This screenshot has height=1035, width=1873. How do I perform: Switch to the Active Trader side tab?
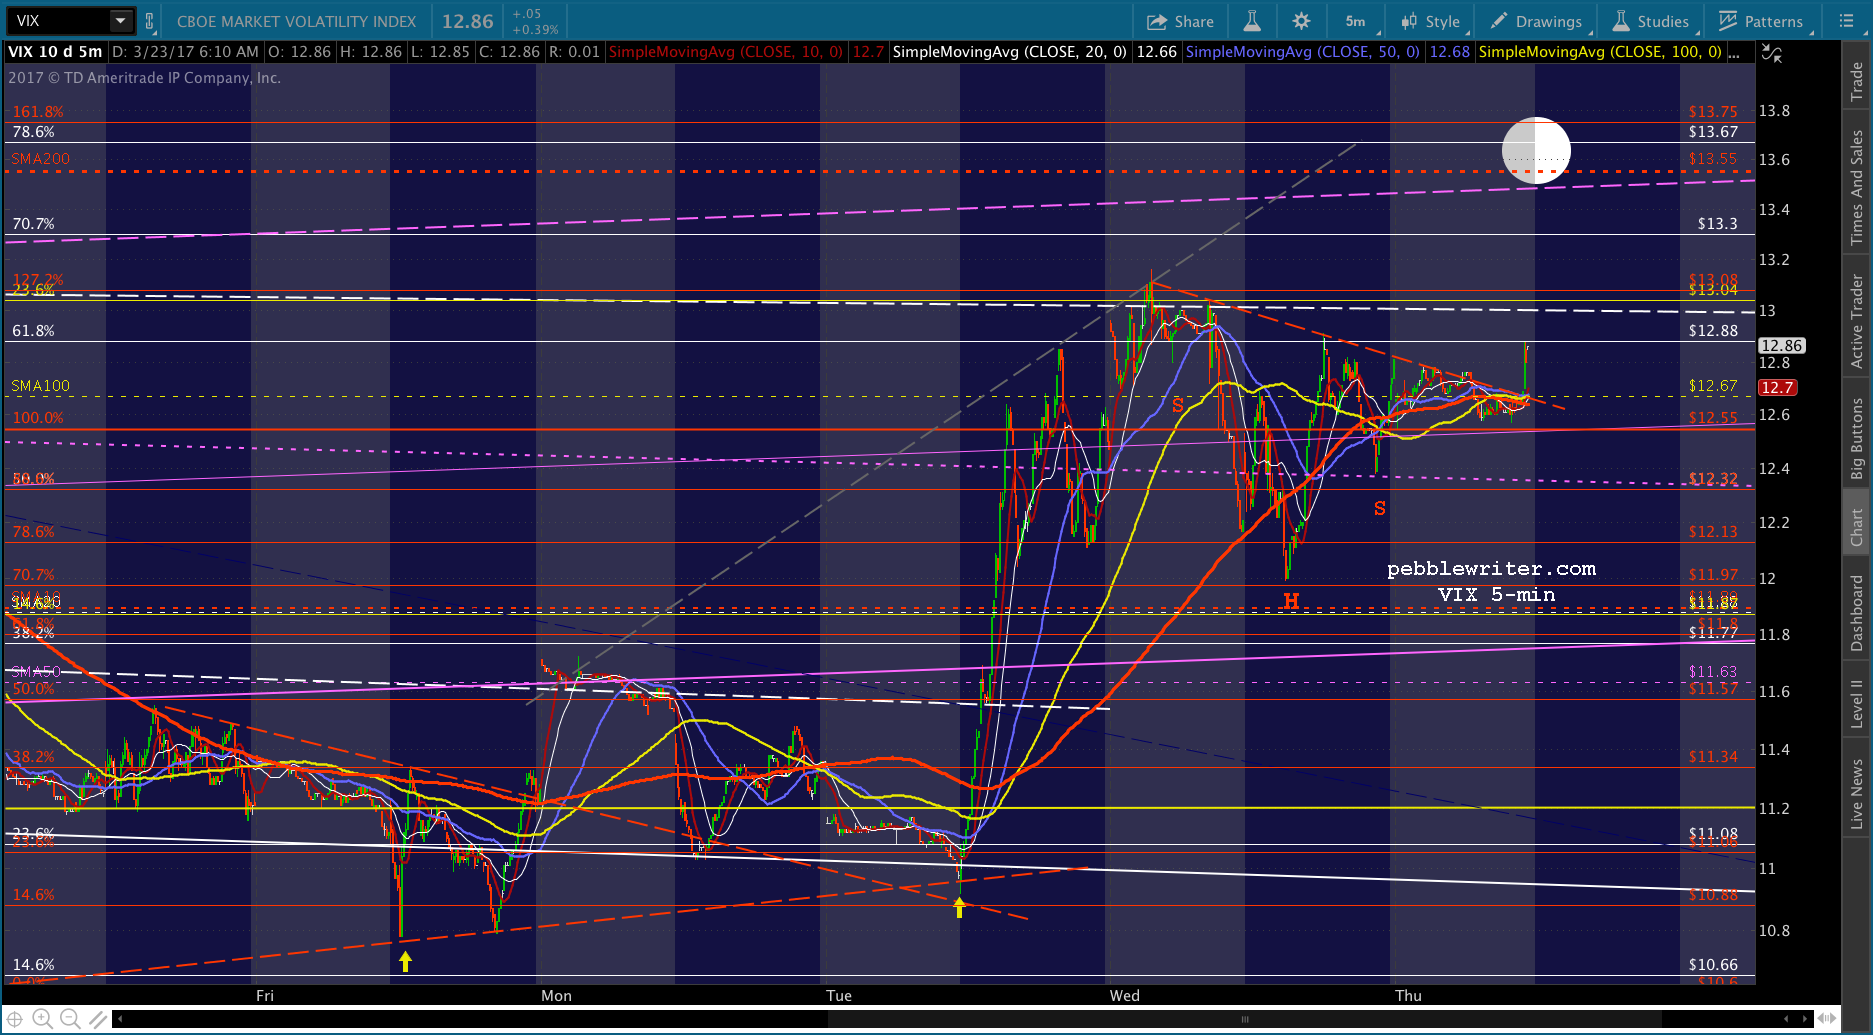click(x=1857, y=321)
